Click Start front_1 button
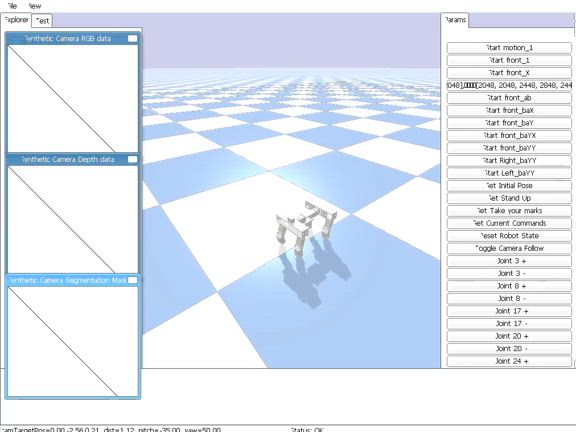Screen dimensions: 576x432 coord(509,60)
